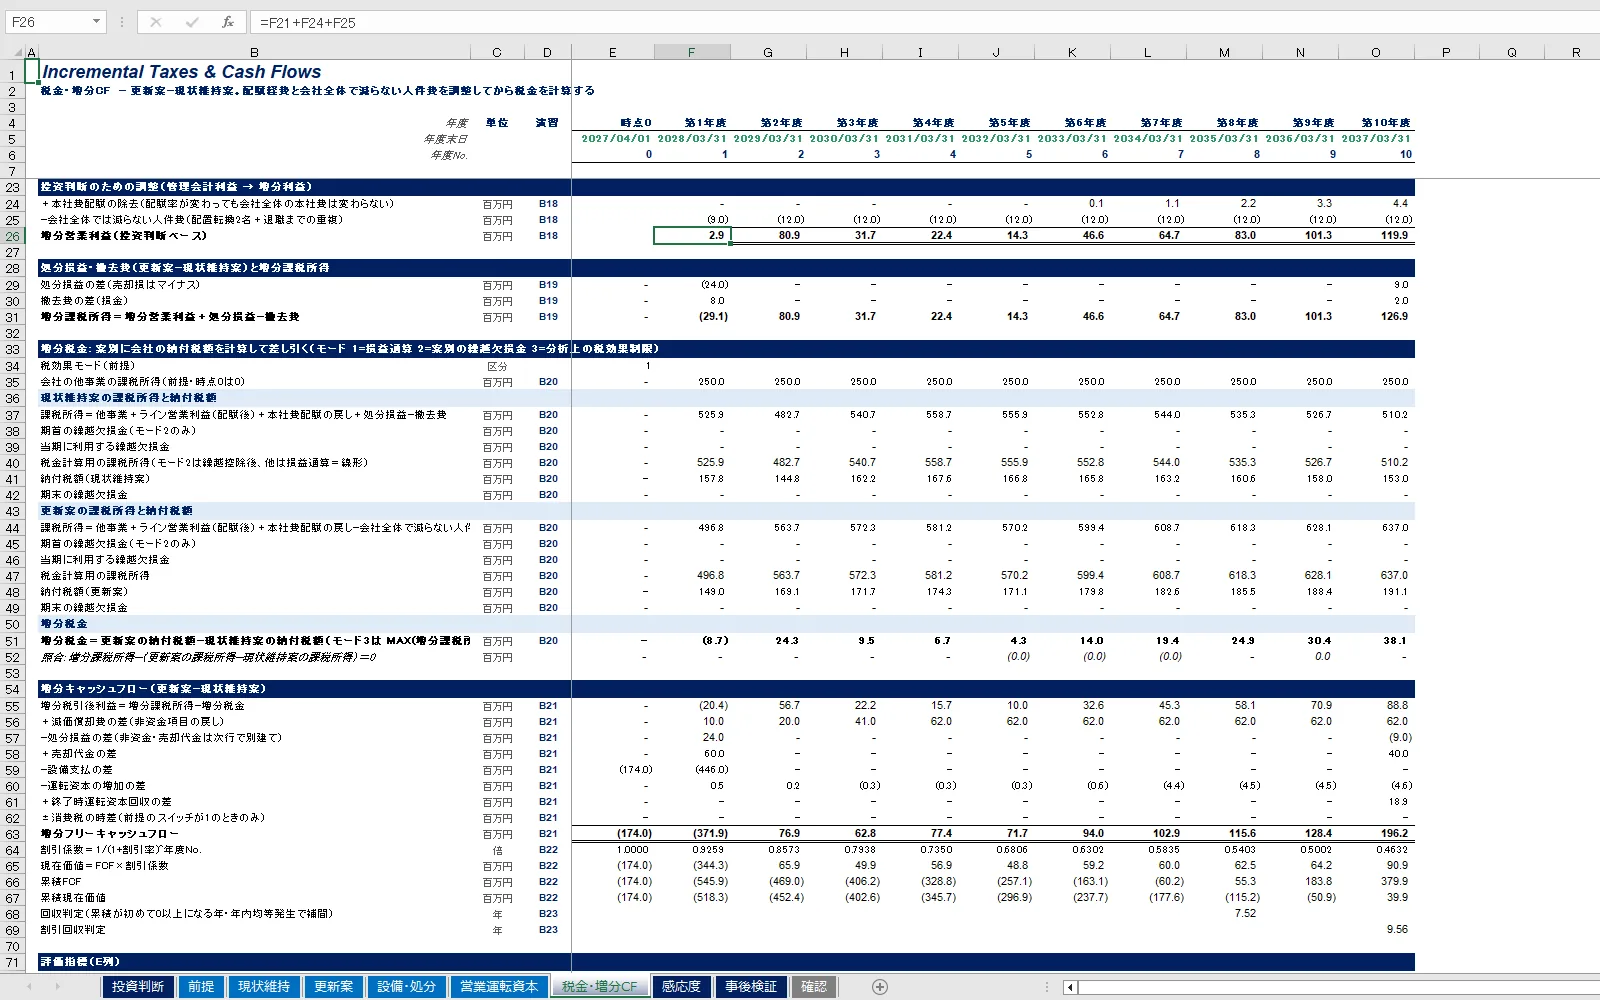
Task: Click the 評価指標(E列) section header
Action: tap(80, 961)
